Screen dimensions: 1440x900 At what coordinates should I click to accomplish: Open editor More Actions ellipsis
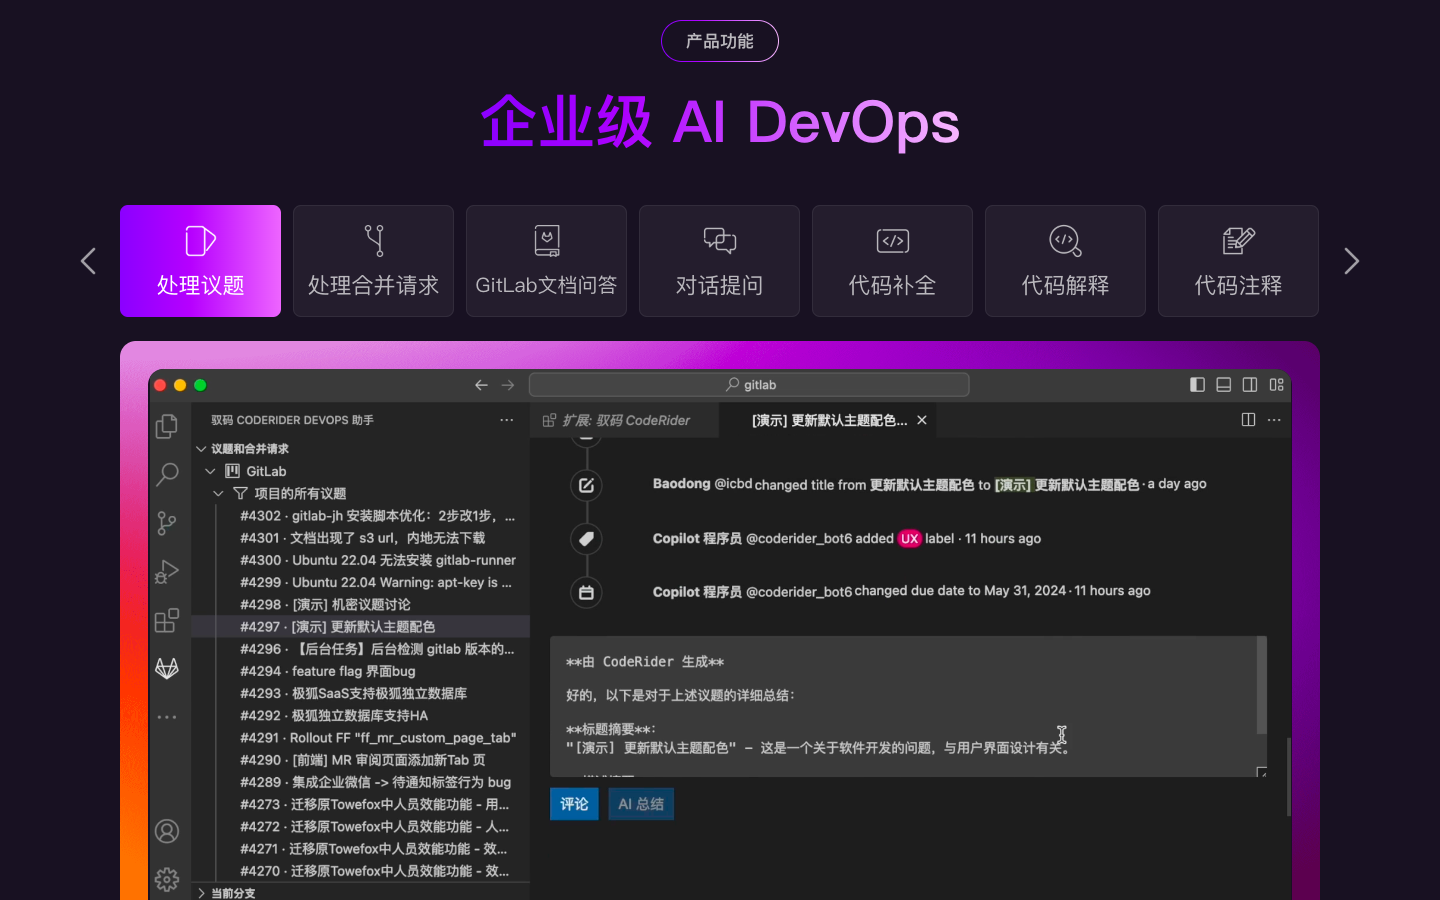[1274, 420]
